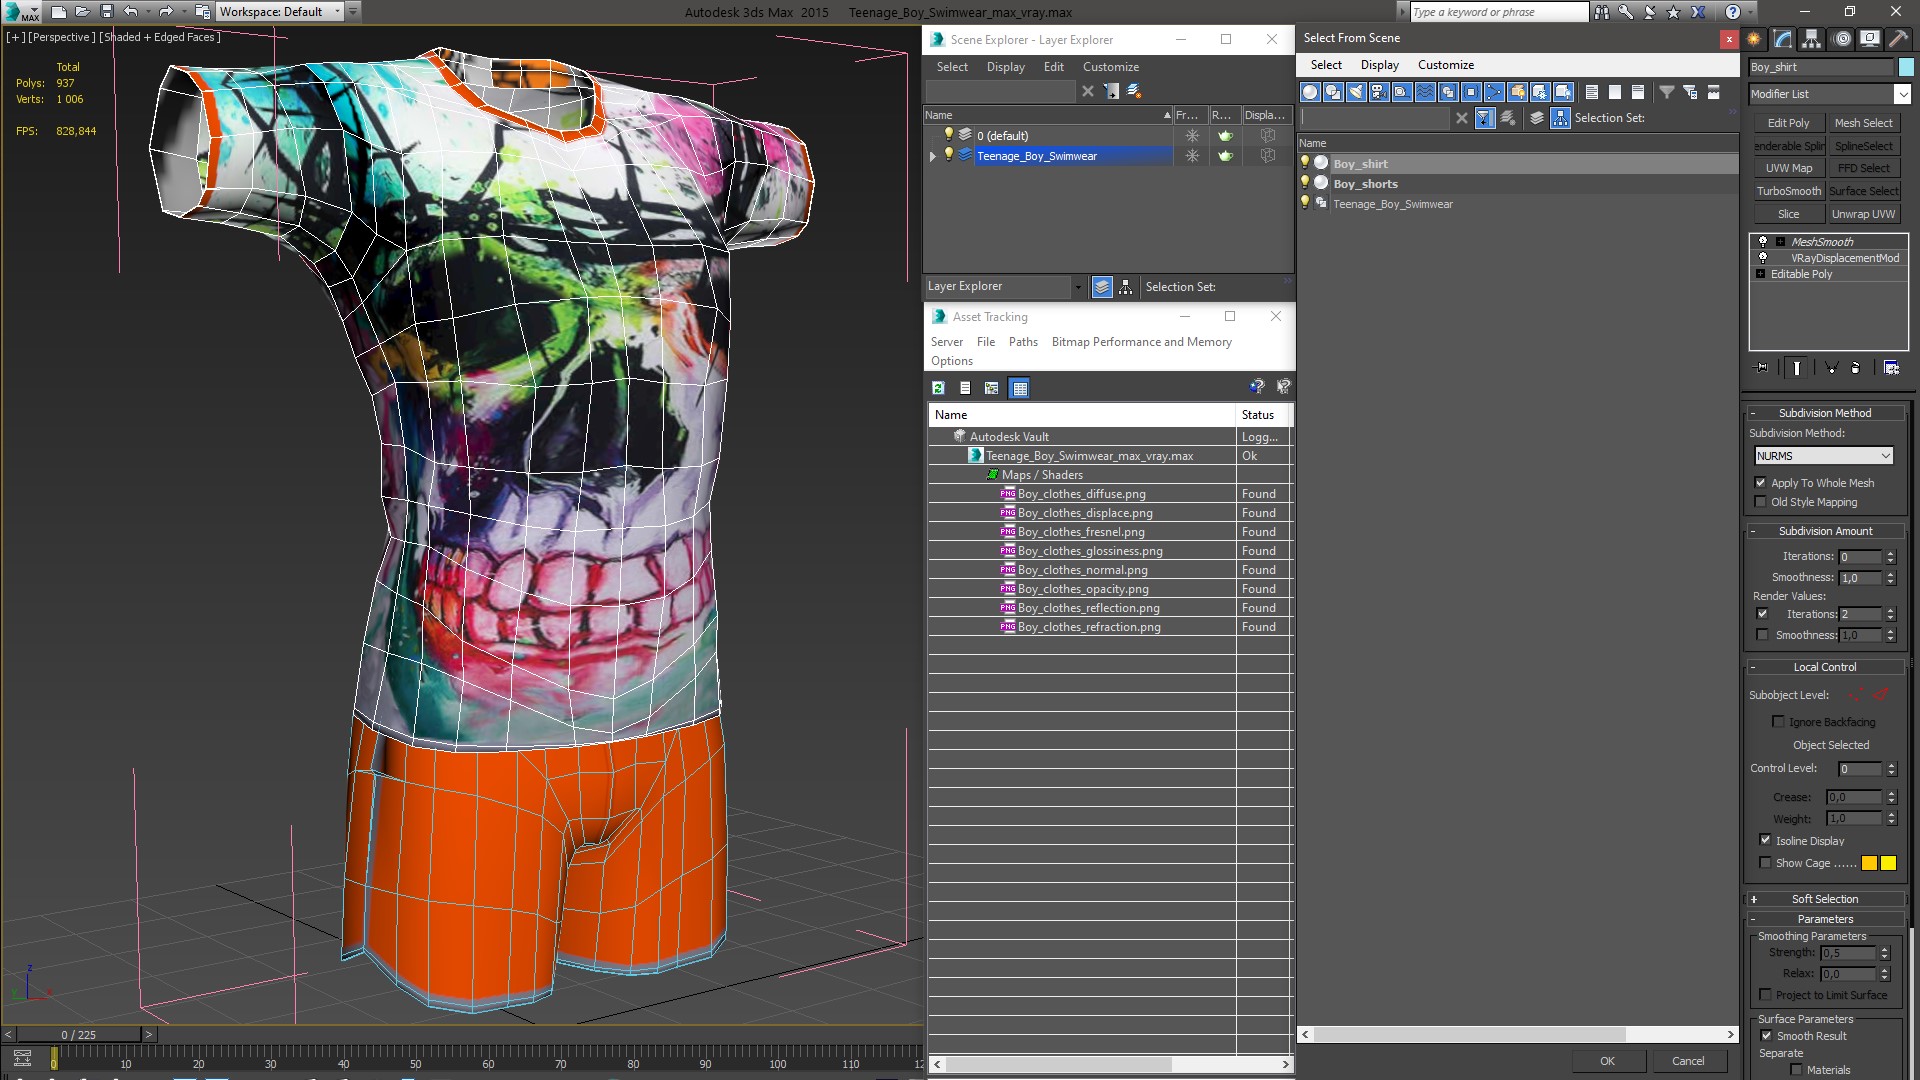Viewport: 1920px width, 1080px height.
Task: Click Refresh icon in Asset Tracking toolbar
Action: (938, 388)
